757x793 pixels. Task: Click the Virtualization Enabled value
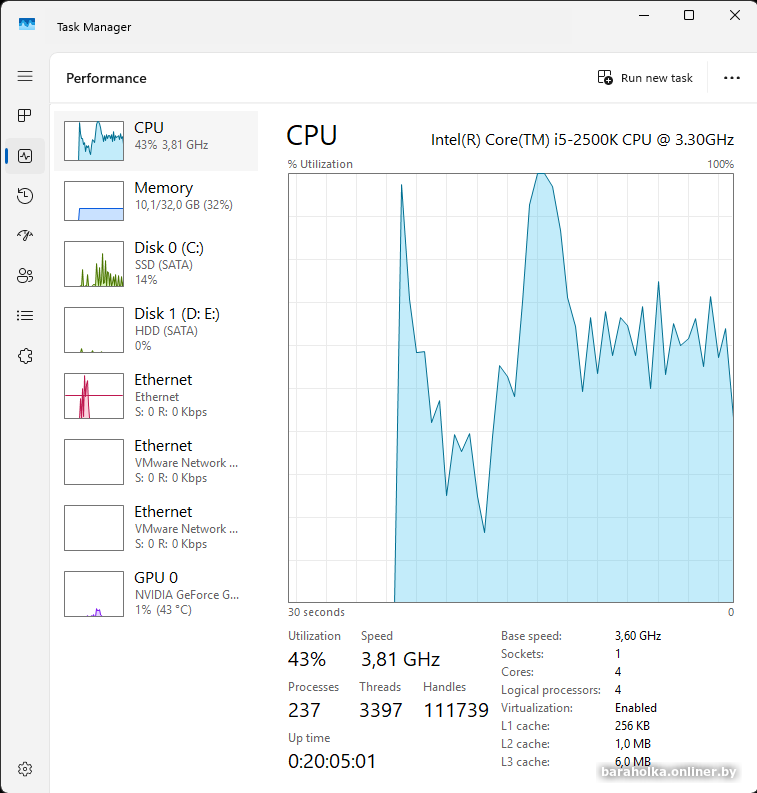pyautogui.click(x=636, y=708)
